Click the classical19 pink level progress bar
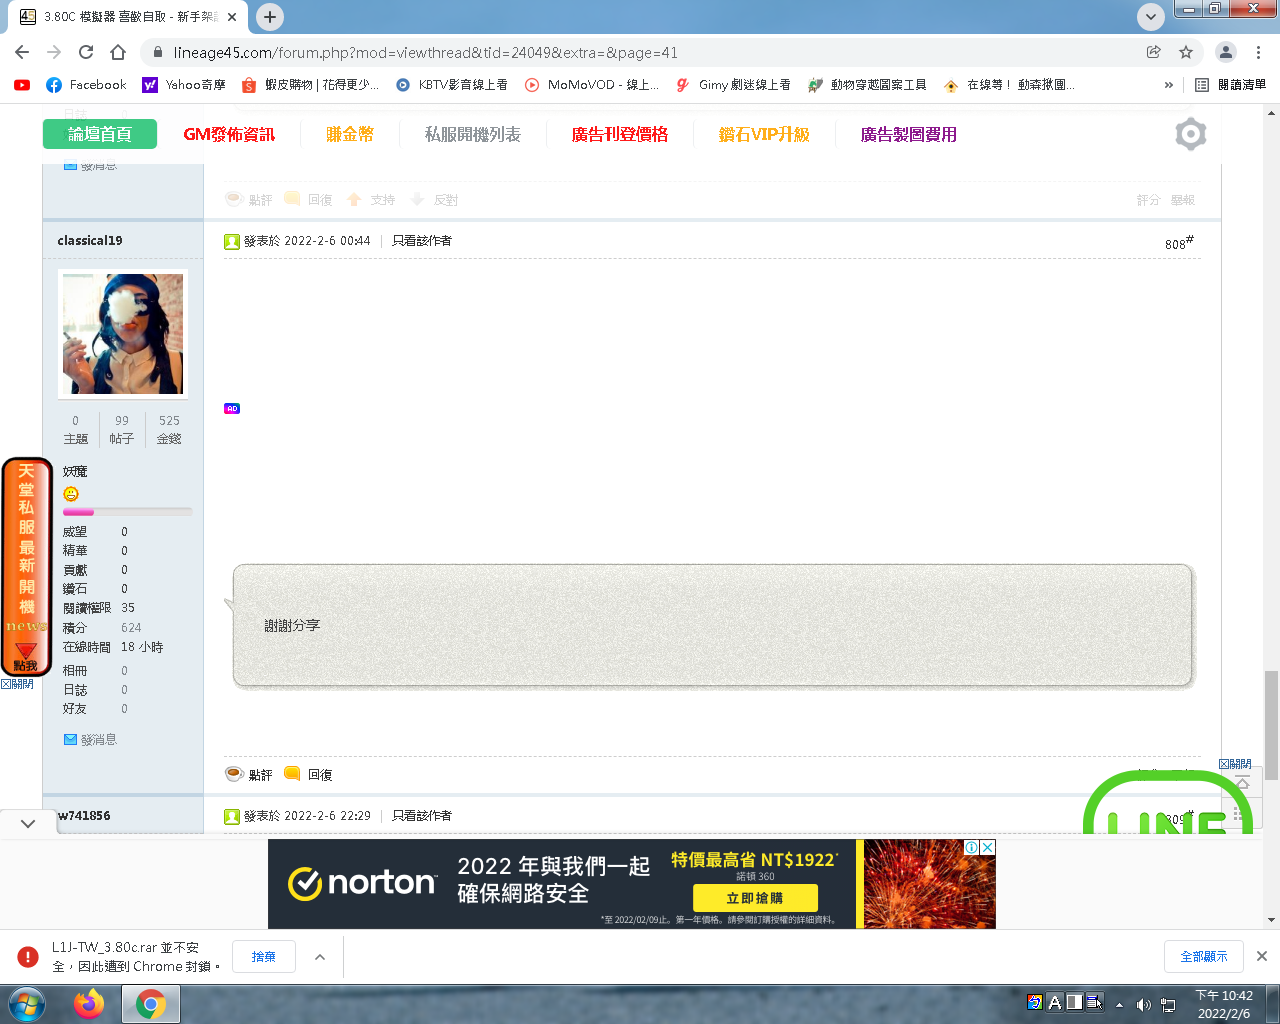This screenshot has width=1280, height=1024. 127,512
